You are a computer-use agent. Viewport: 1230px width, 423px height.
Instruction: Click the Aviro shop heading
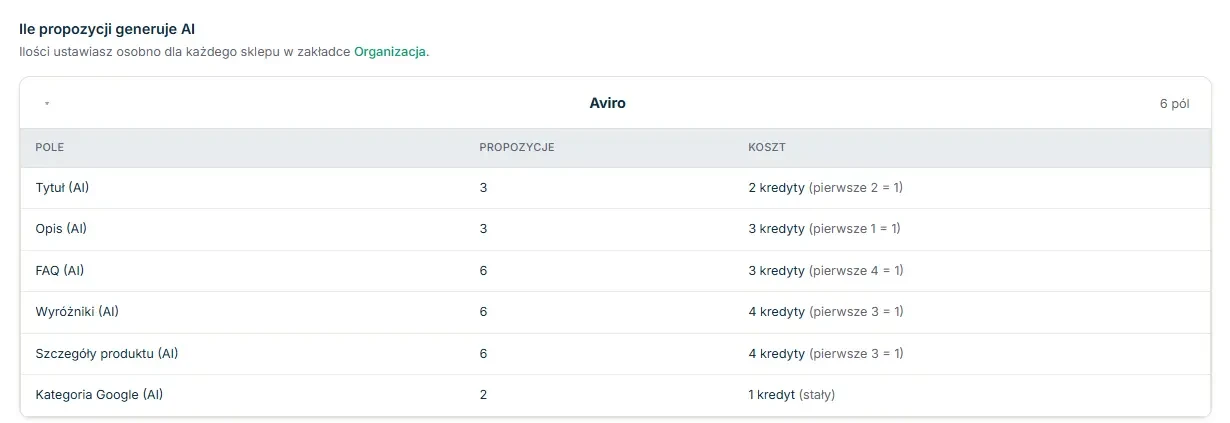point(607,103)
